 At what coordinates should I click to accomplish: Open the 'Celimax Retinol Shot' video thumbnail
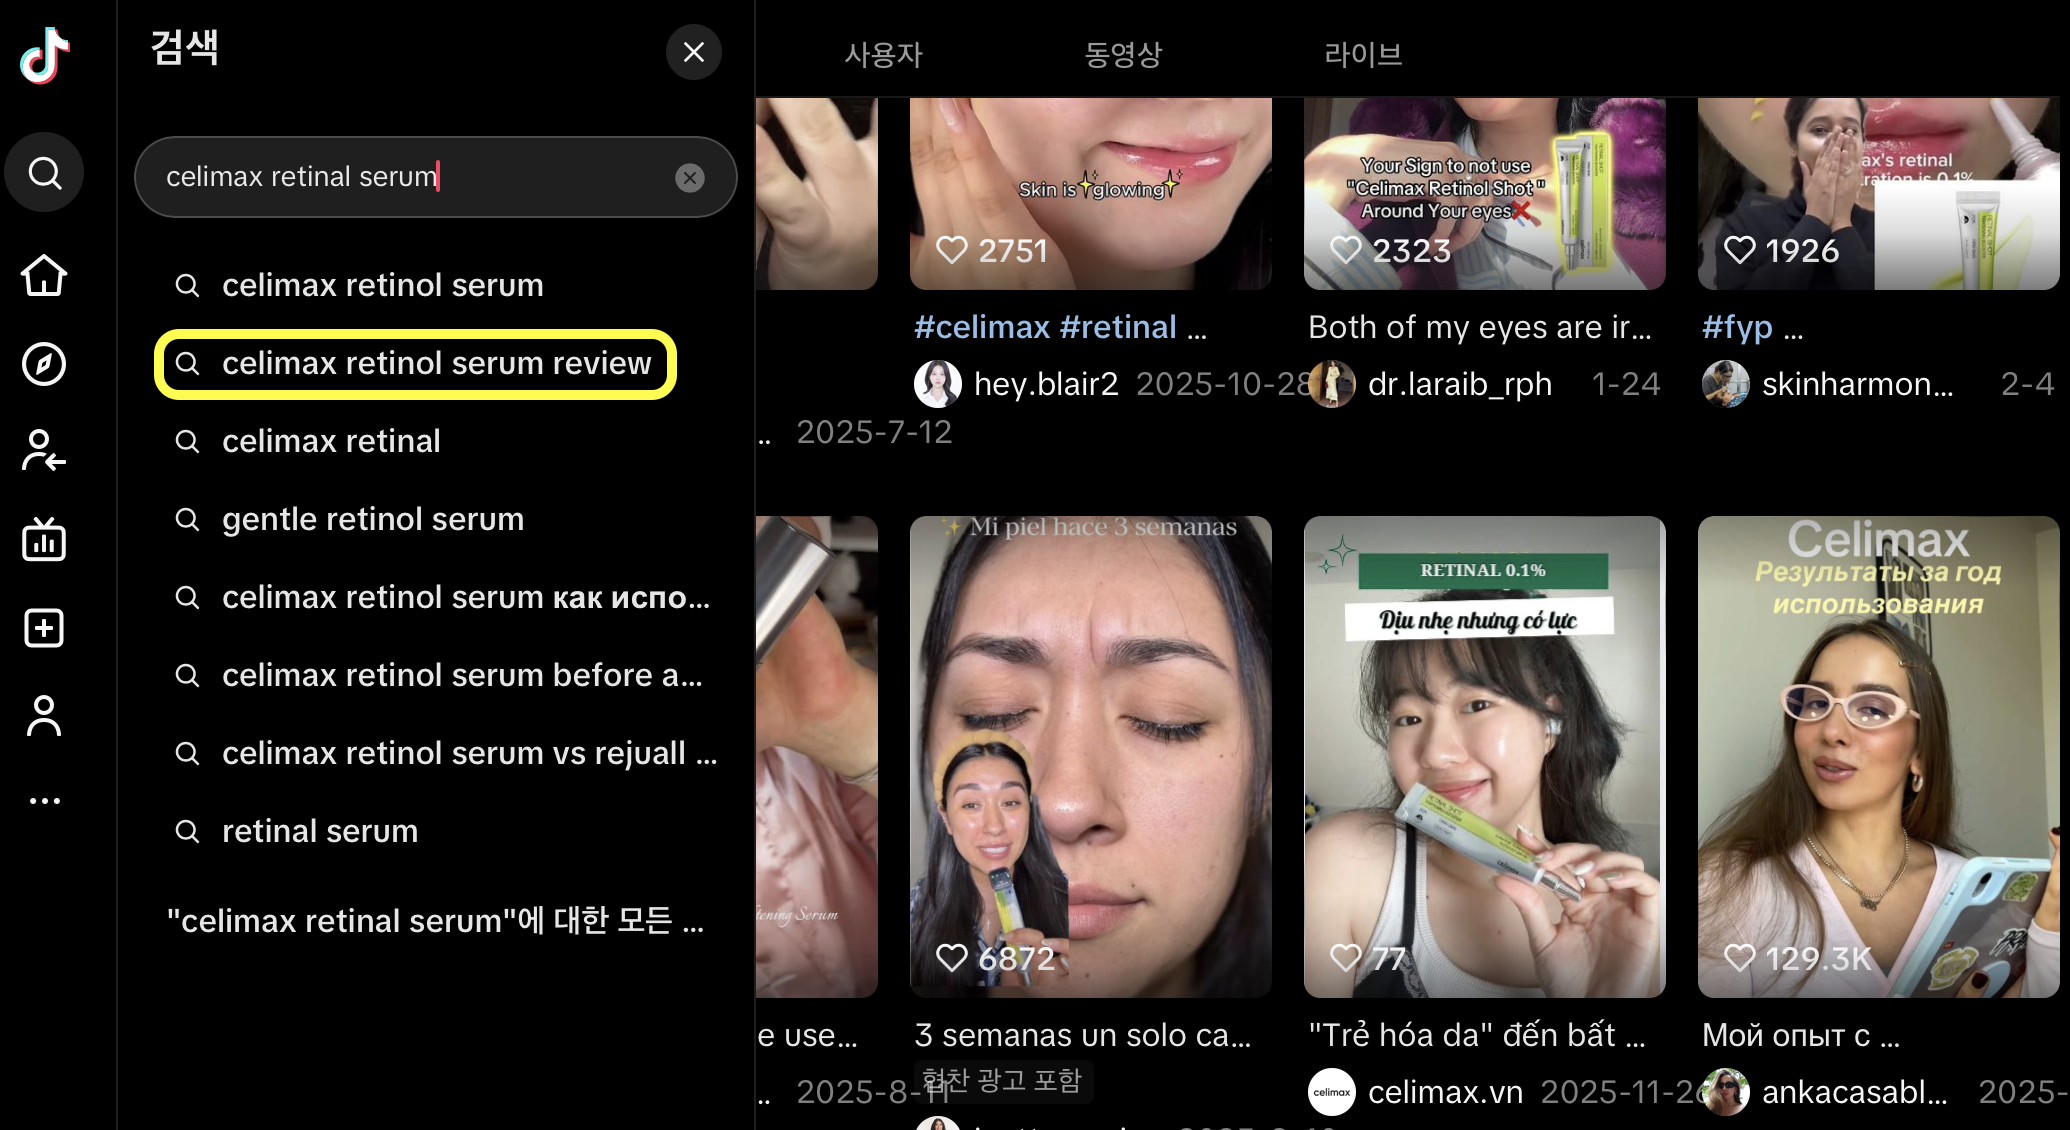[x=1485, y=193]
